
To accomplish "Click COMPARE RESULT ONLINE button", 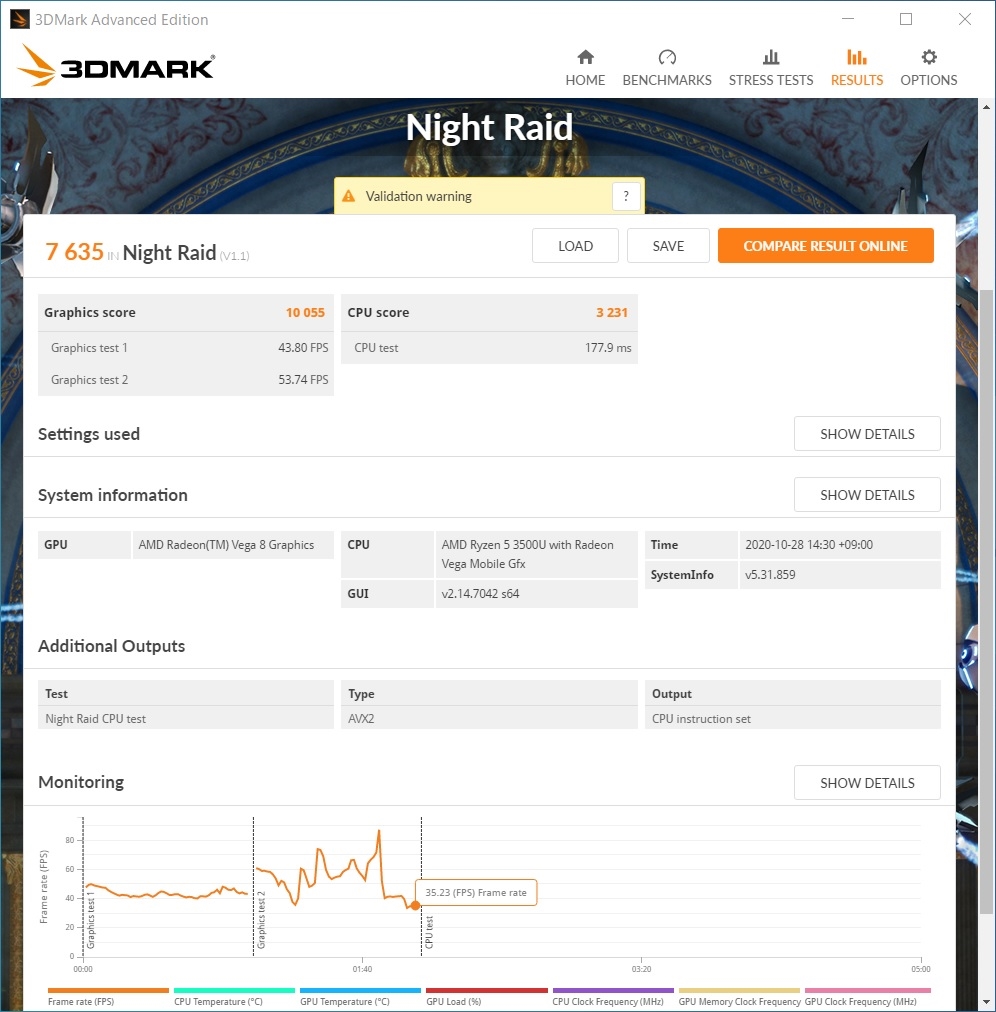I will pyautogui.click(x=826, y=246).
